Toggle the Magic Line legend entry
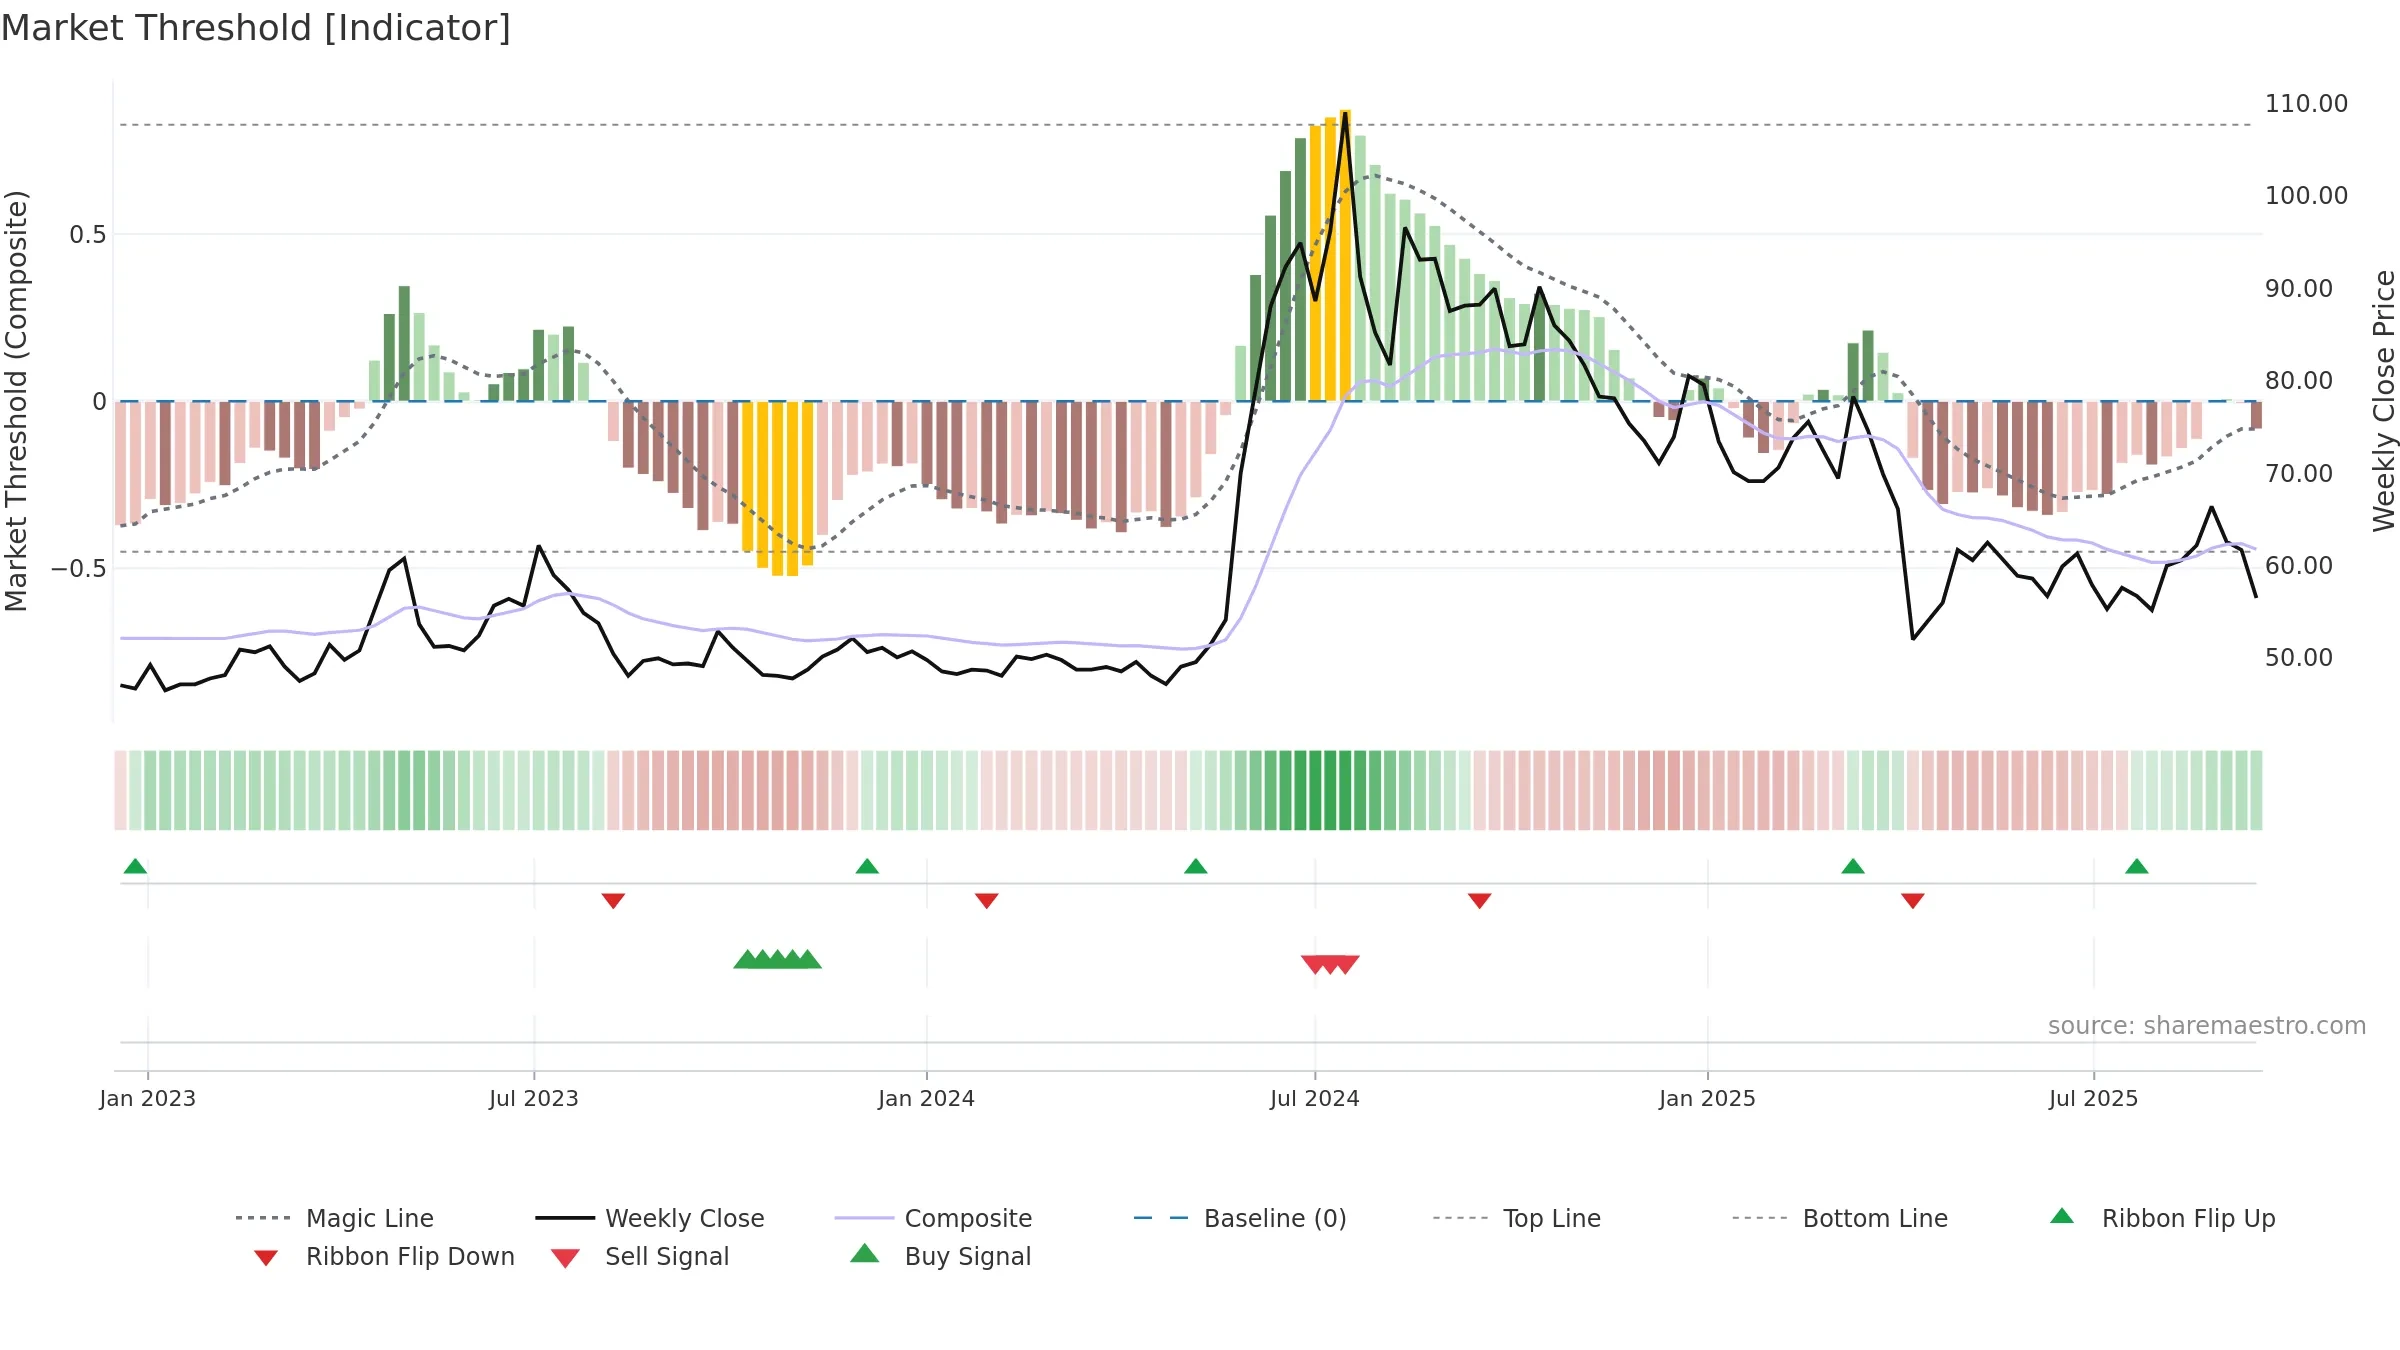Screen dimensions: 2400x1350 point(335,1218)
